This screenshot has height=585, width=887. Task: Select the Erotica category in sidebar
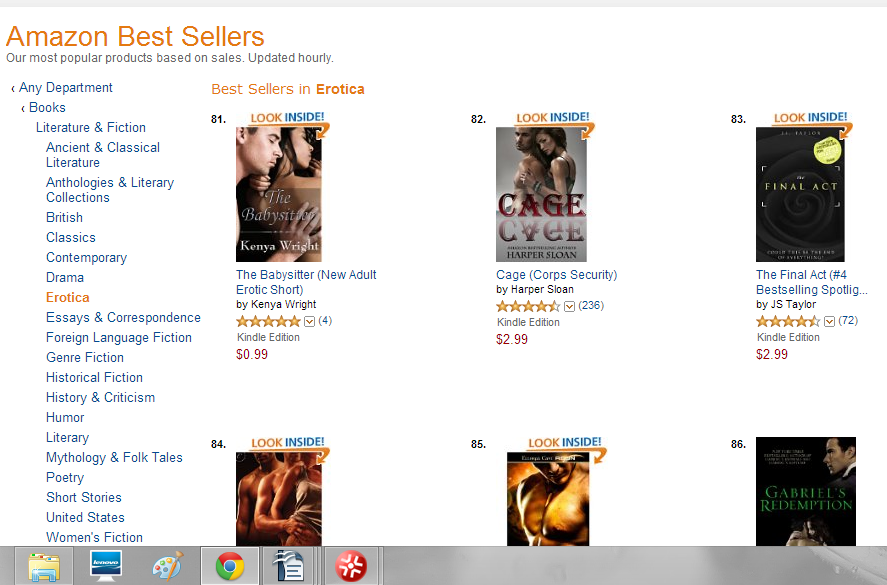68,298
